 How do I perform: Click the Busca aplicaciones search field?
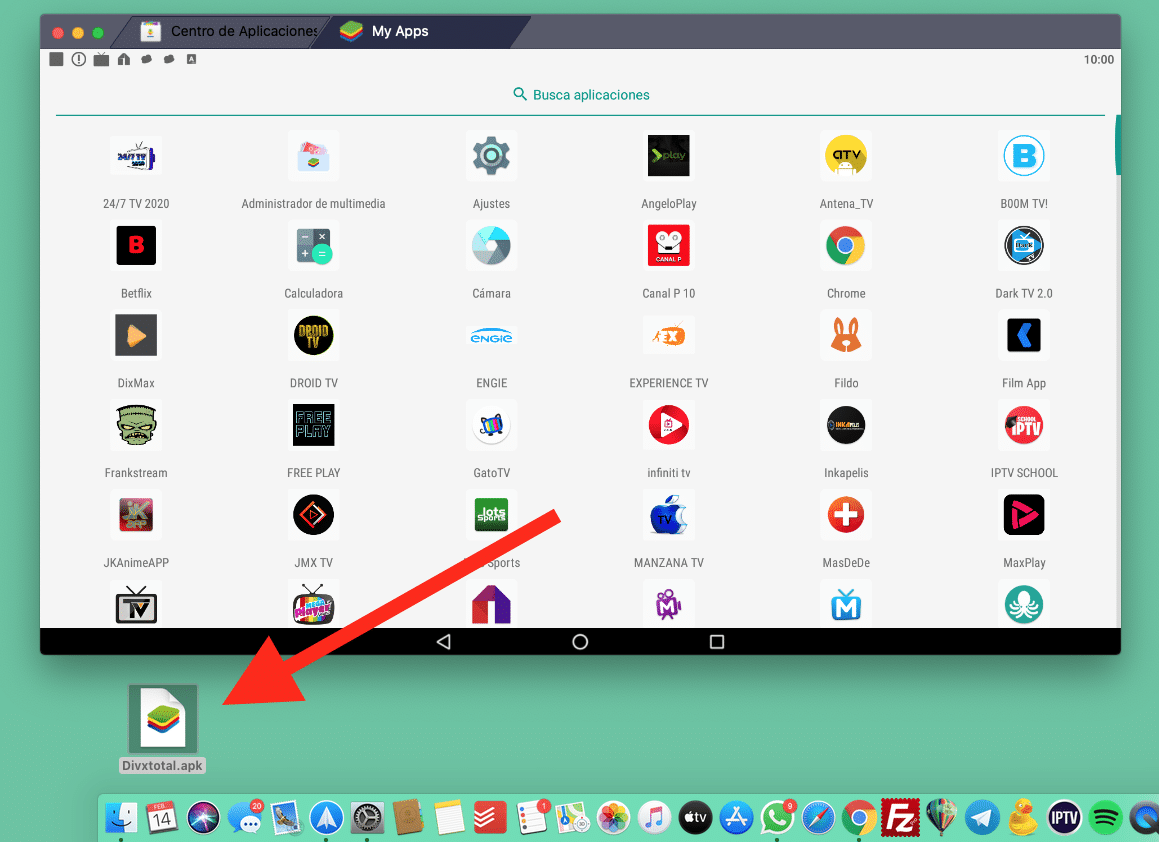pos(580,94)
